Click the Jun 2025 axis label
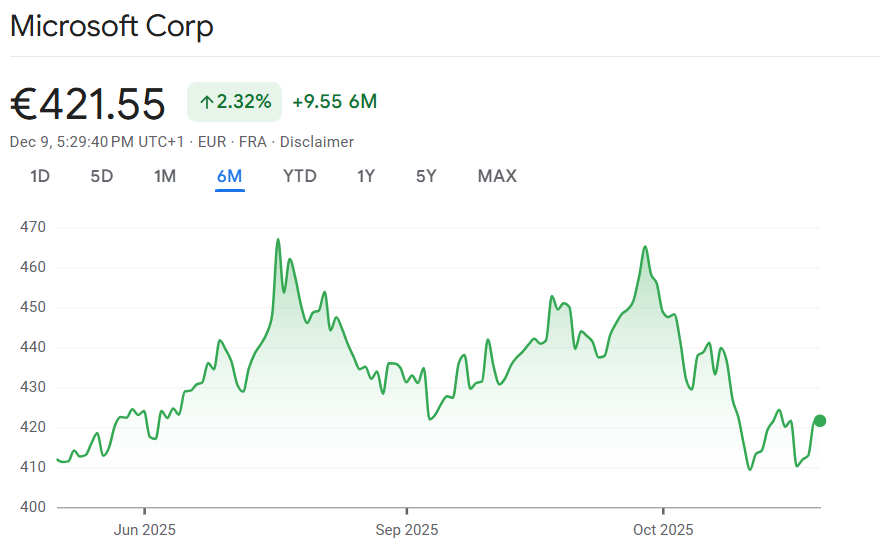880x547 pixels. click(145, 529)
